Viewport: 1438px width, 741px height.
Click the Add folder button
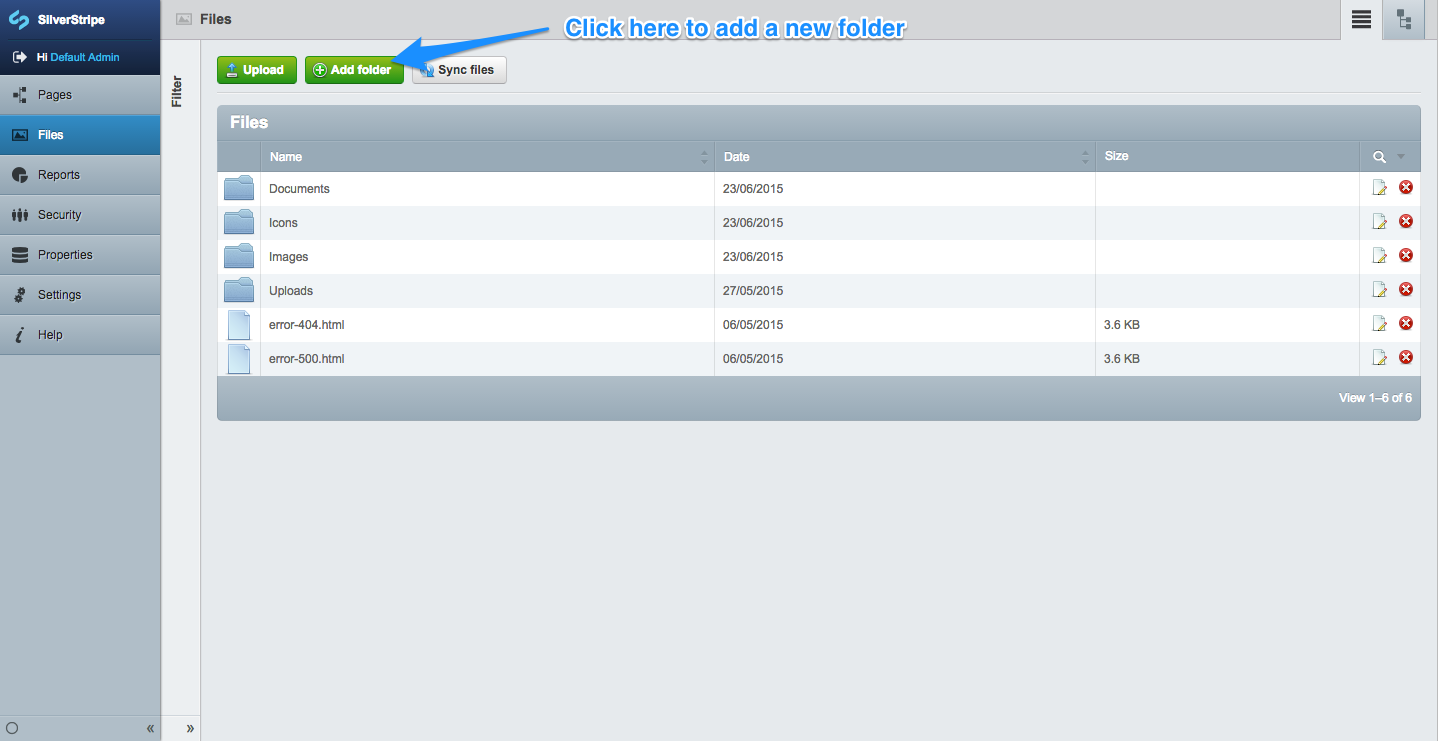click(x=354, y=69)
